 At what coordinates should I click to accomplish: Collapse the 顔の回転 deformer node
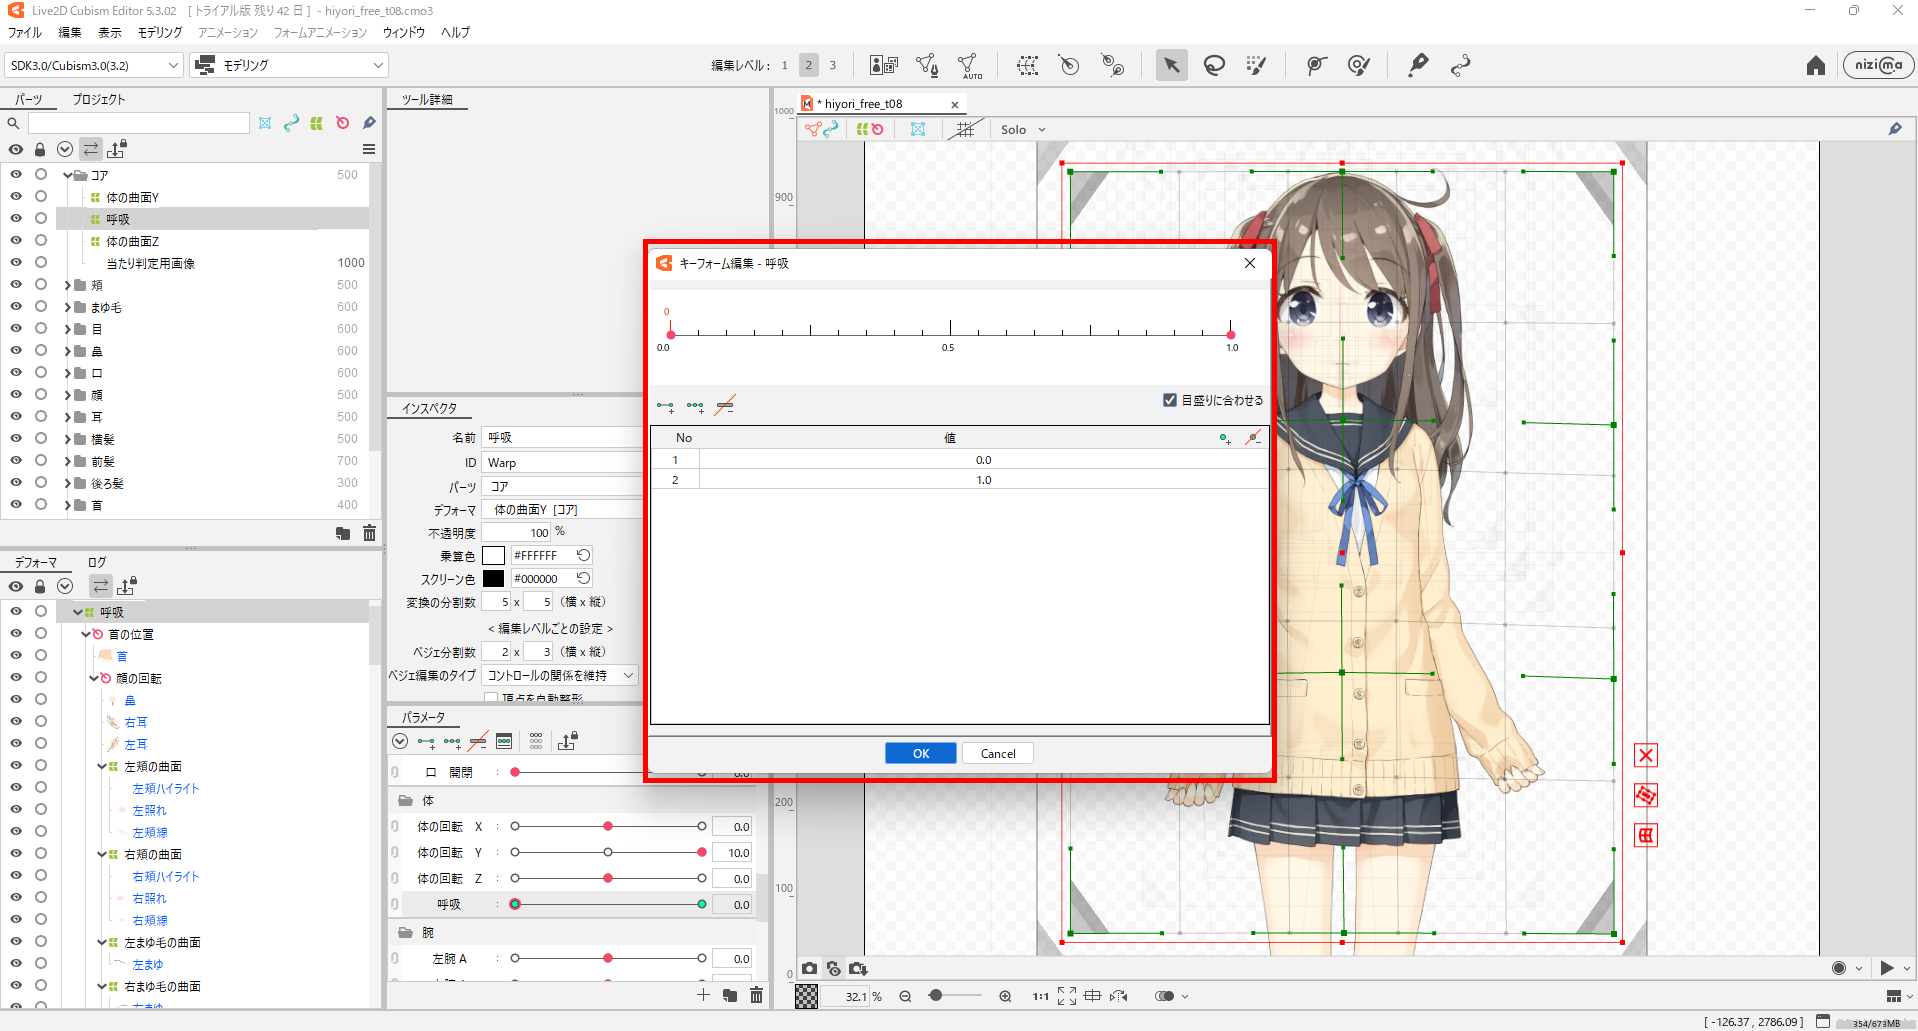(x=93, y=678)
